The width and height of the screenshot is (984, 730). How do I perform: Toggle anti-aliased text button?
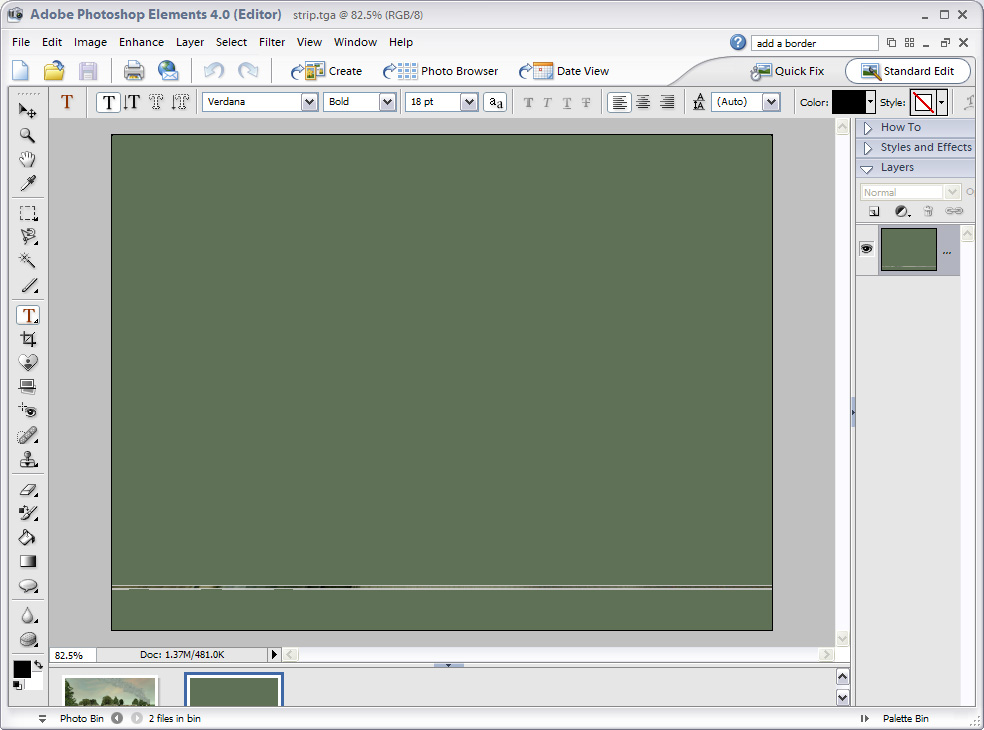(495, 102)
